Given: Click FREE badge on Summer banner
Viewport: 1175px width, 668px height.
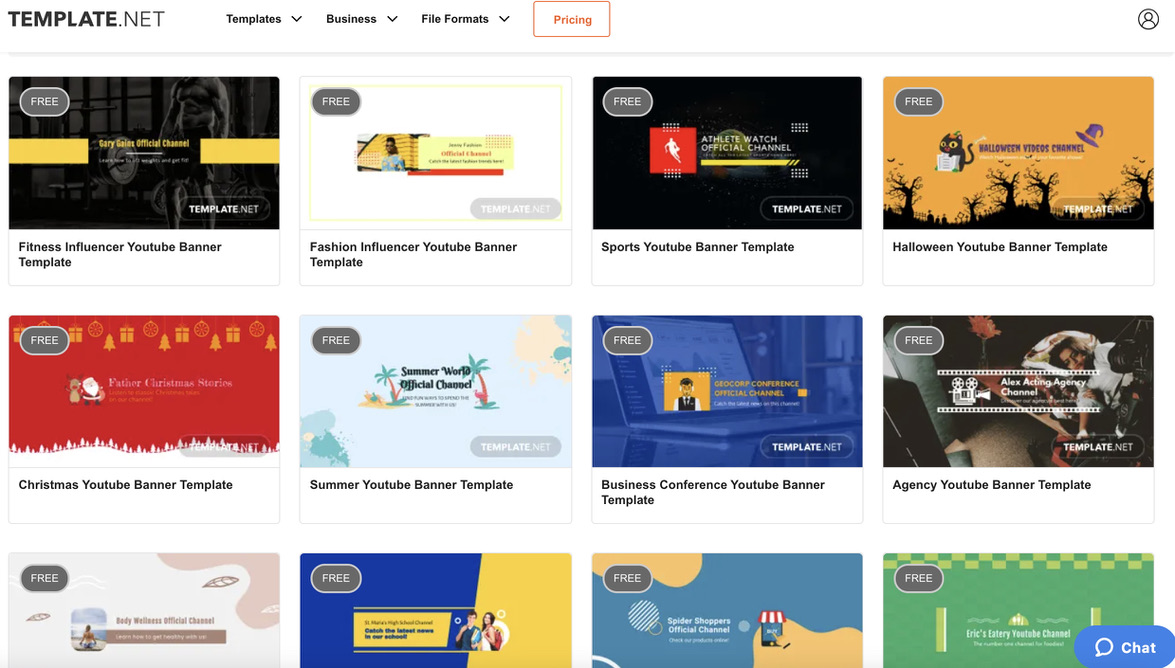Looking at the screenshot, I should (336, 340).
